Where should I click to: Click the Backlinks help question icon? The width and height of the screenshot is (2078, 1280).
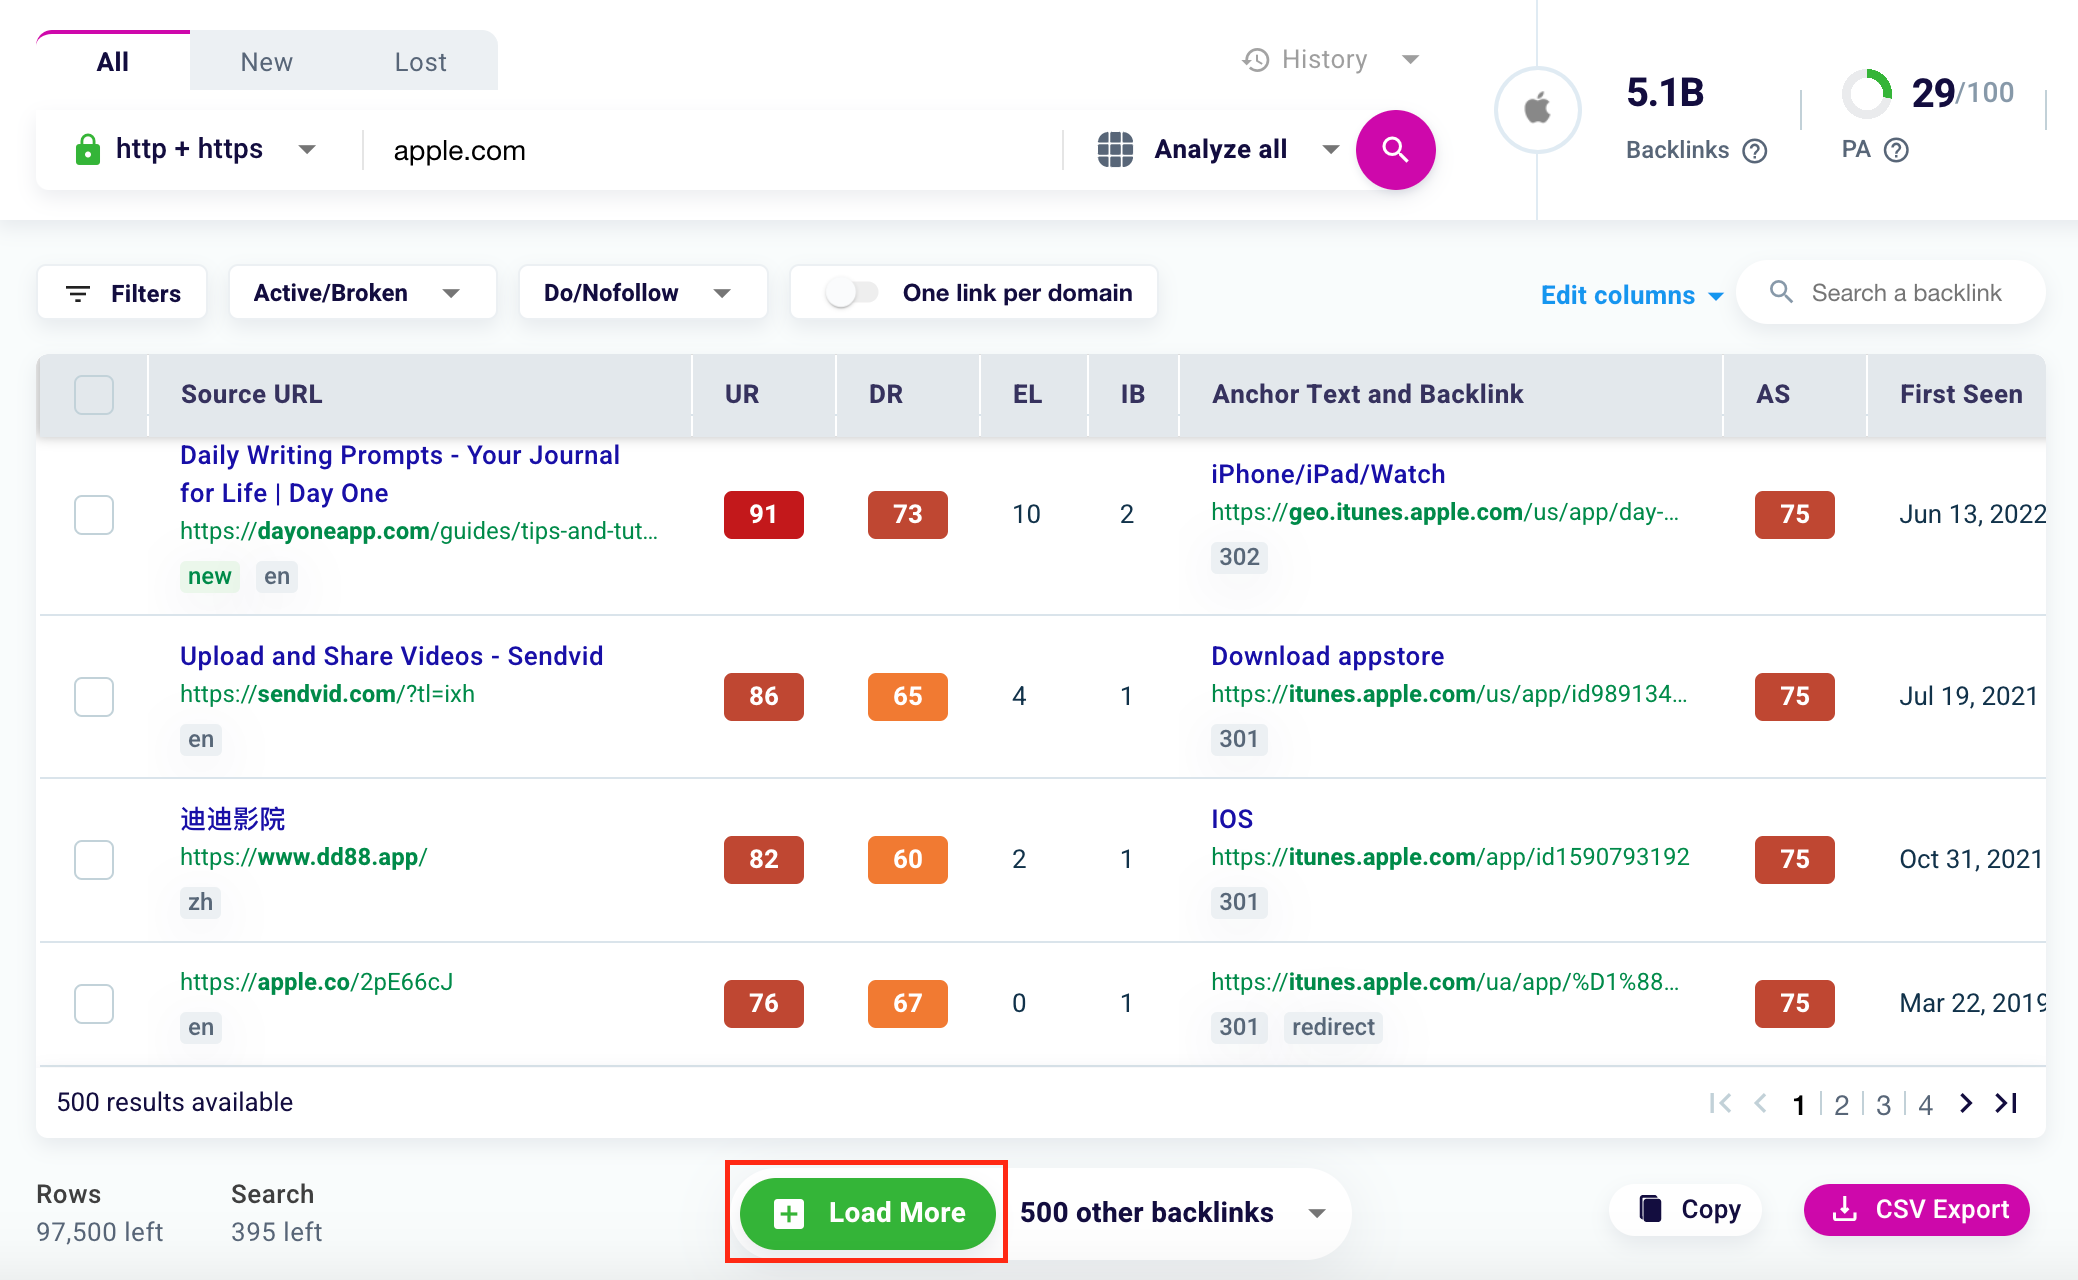[x=1754, y=151]
